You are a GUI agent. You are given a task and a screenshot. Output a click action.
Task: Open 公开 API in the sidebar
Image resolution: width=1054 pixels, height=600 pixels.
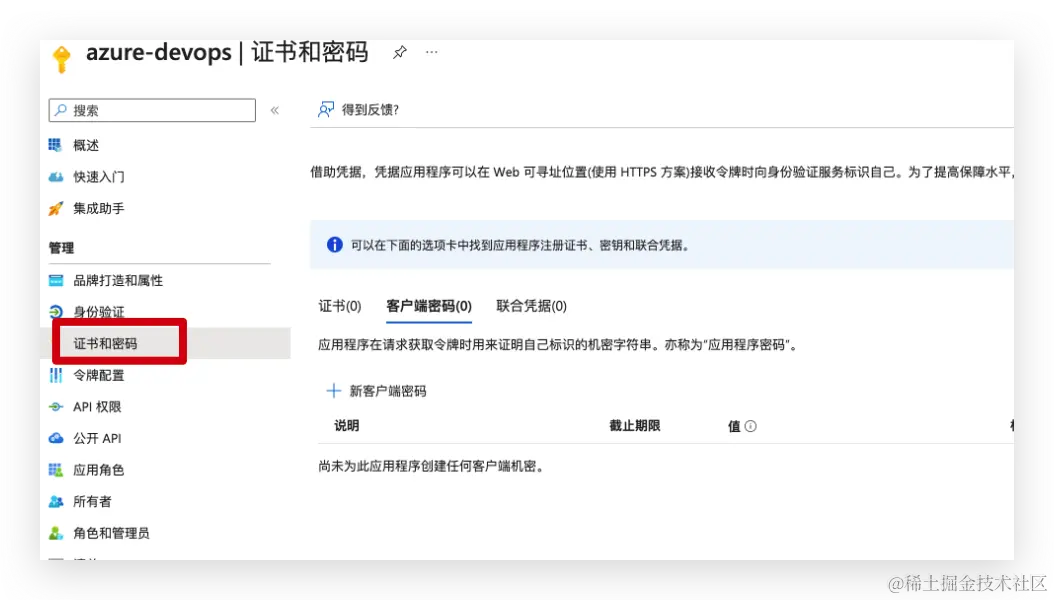97,438
